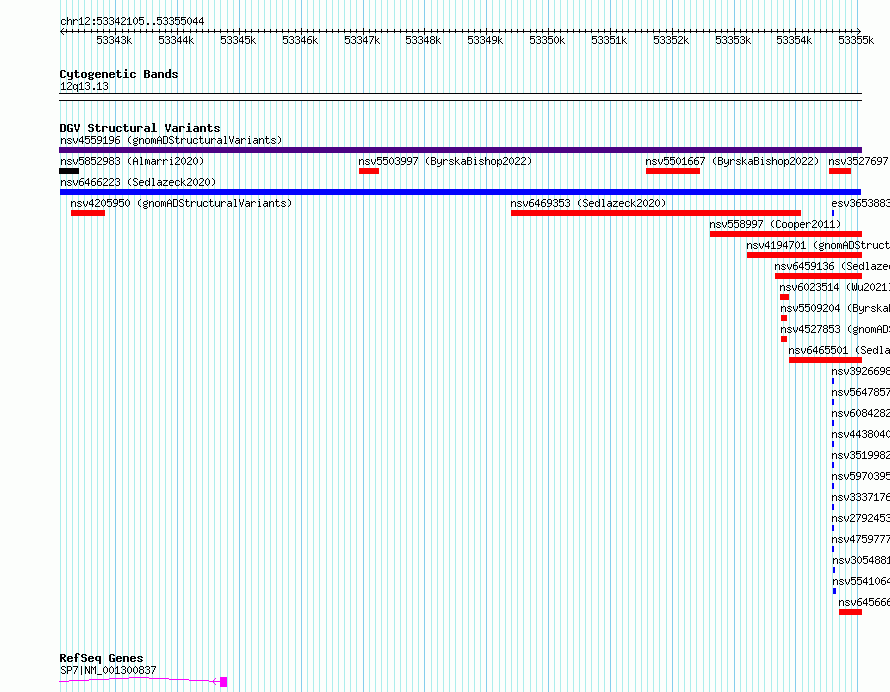
Task: Select the nsv4759777 variant label
Action: pos(860,539)
